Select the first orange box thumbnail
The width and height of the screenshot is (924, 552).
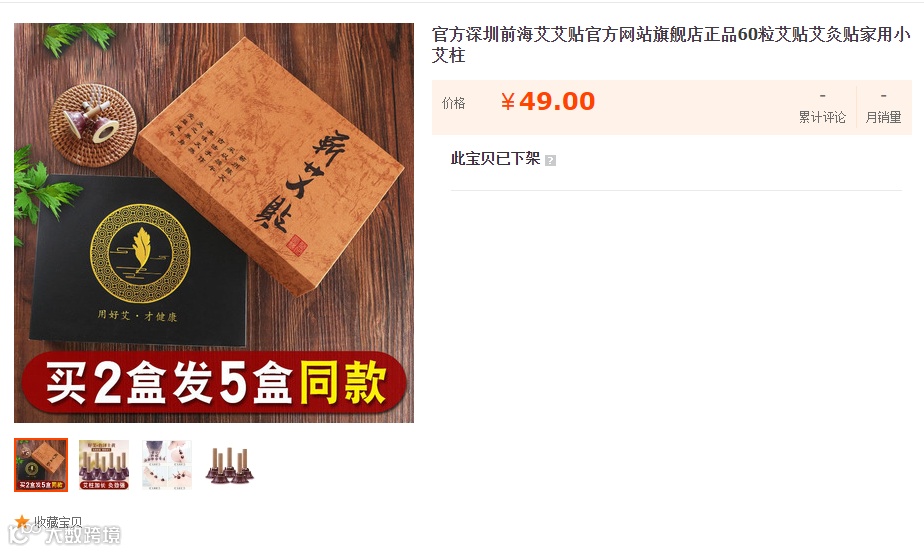[41, 465]
